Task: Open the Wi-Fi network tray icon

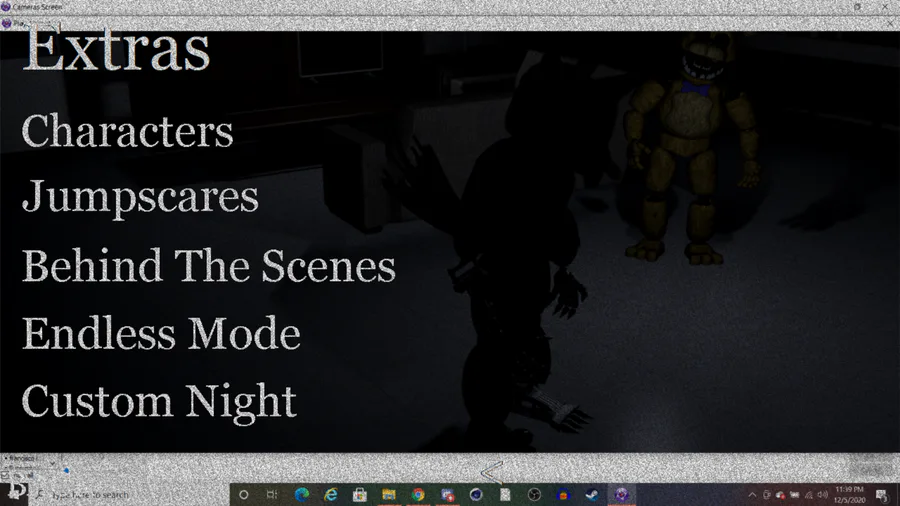Action: click(x=809, y=495)
